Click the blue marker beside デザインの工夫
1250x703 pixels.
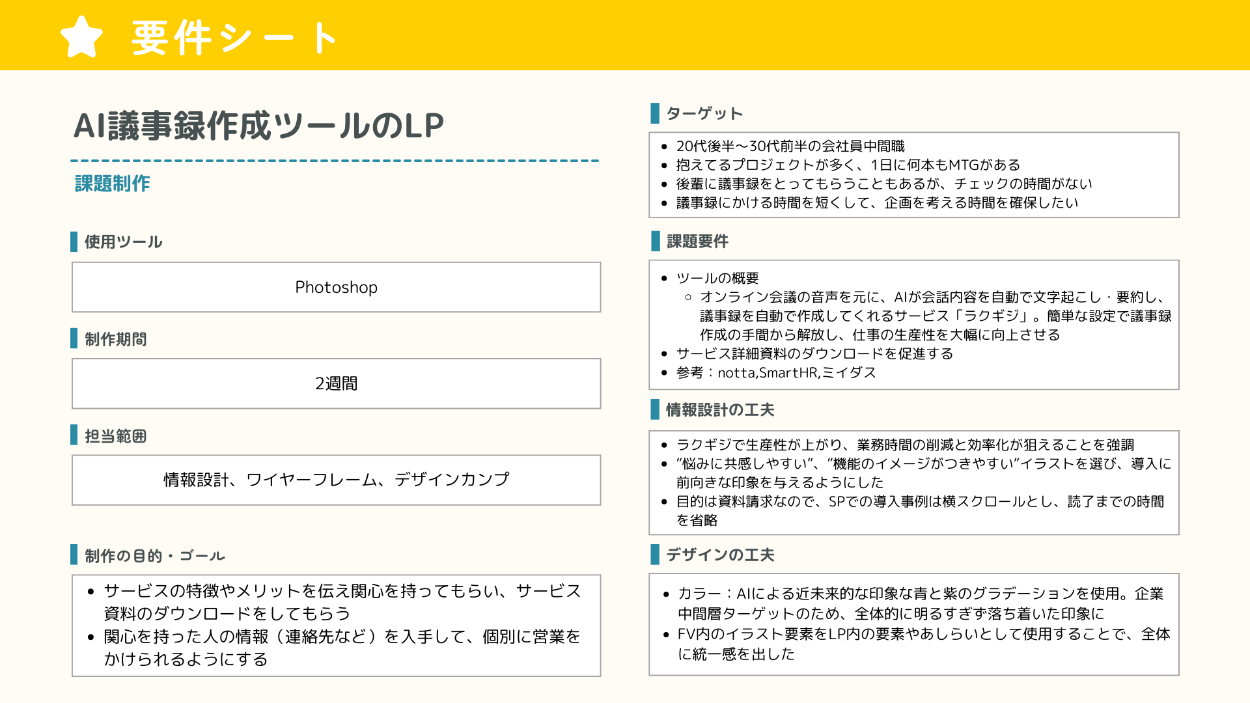tap(655, 554)
